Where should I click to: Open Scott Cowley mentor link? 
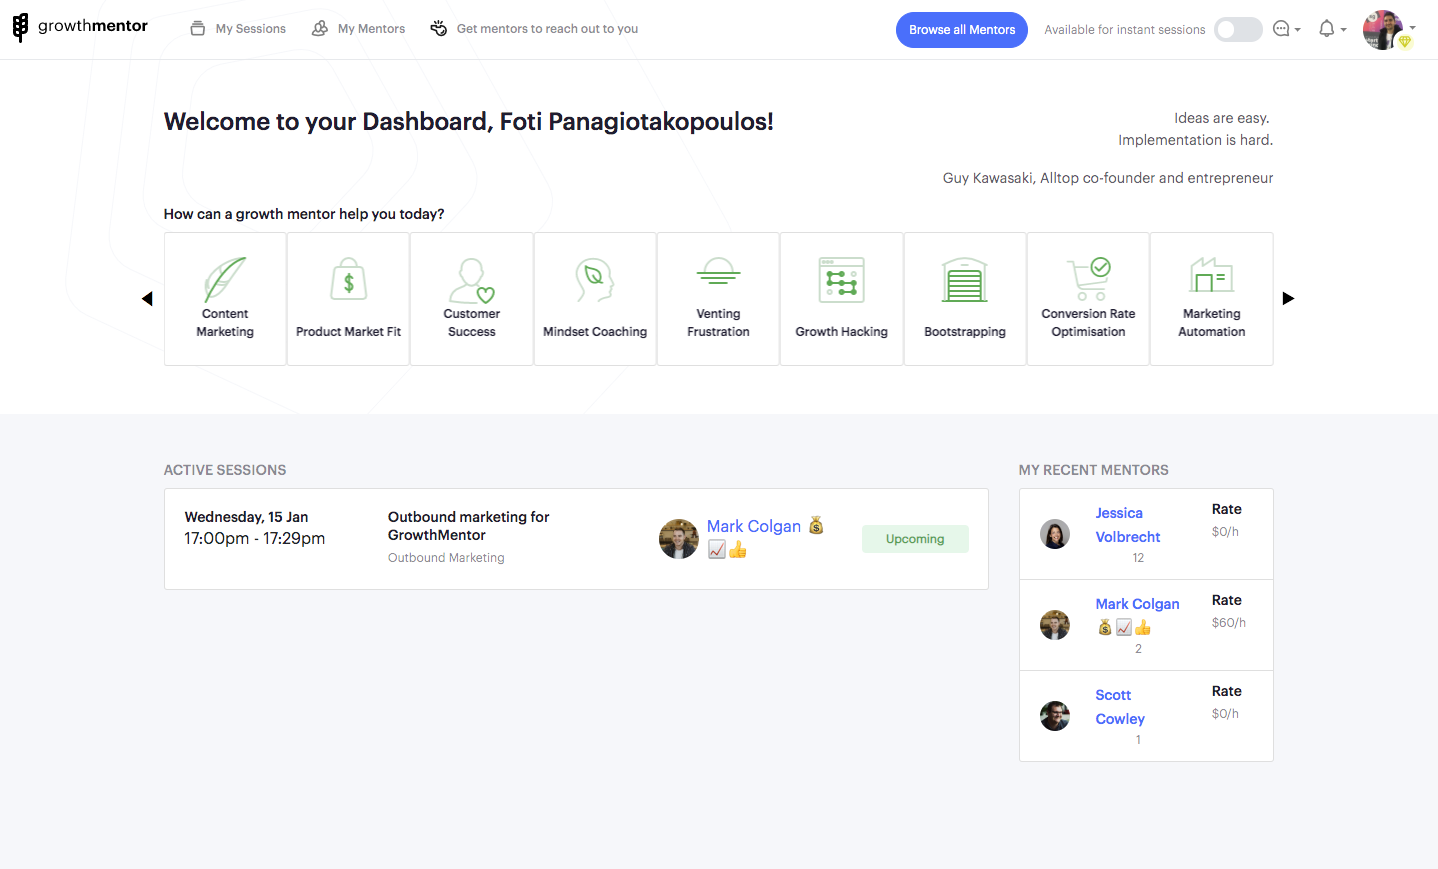[x=1120, y=707]
